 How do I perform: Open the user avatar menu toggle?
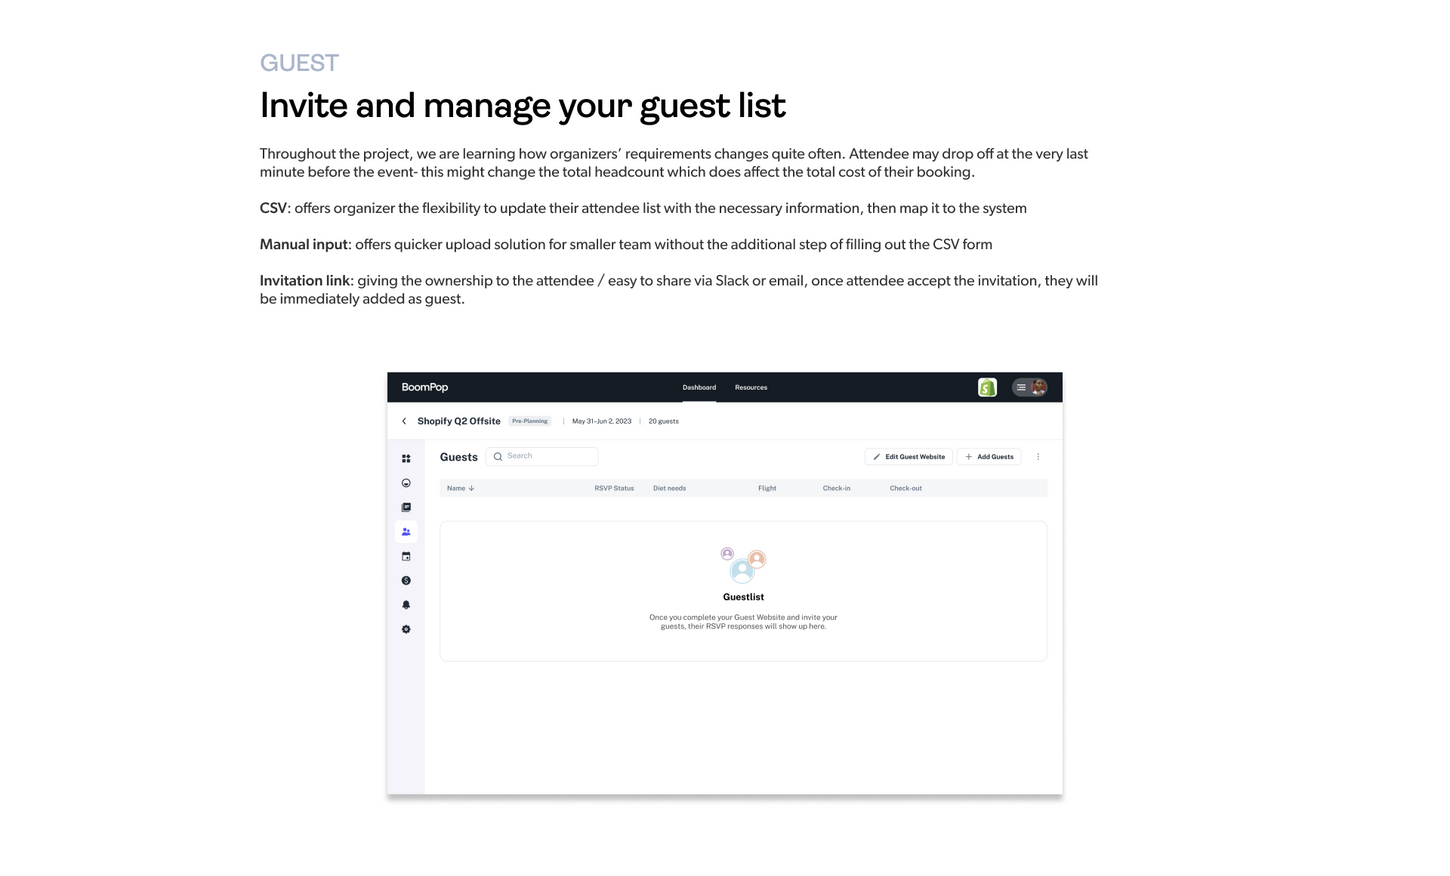1030,387
